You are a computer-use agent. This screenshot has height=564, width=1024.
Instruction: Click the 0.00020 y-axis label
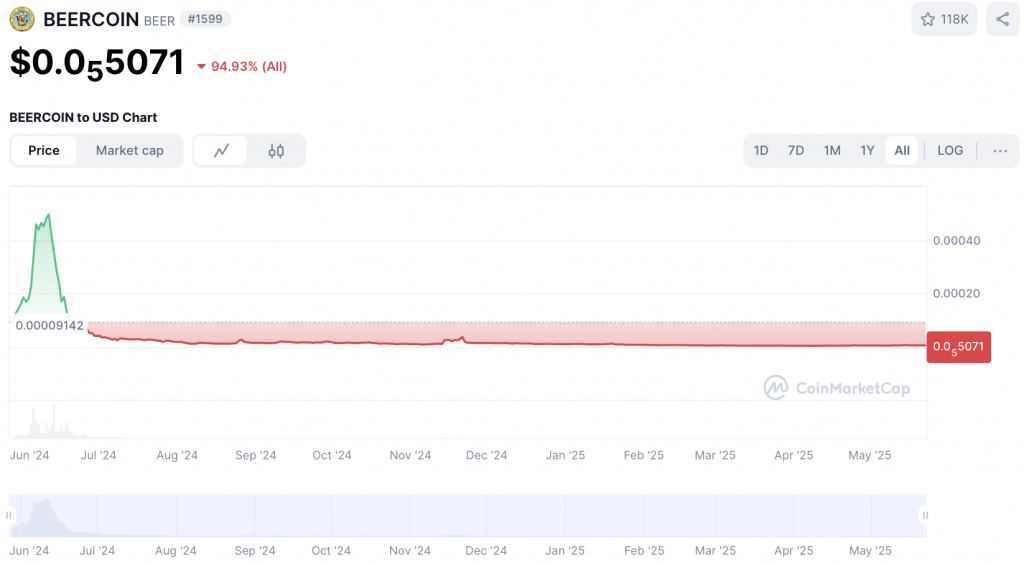coord(956,293)
